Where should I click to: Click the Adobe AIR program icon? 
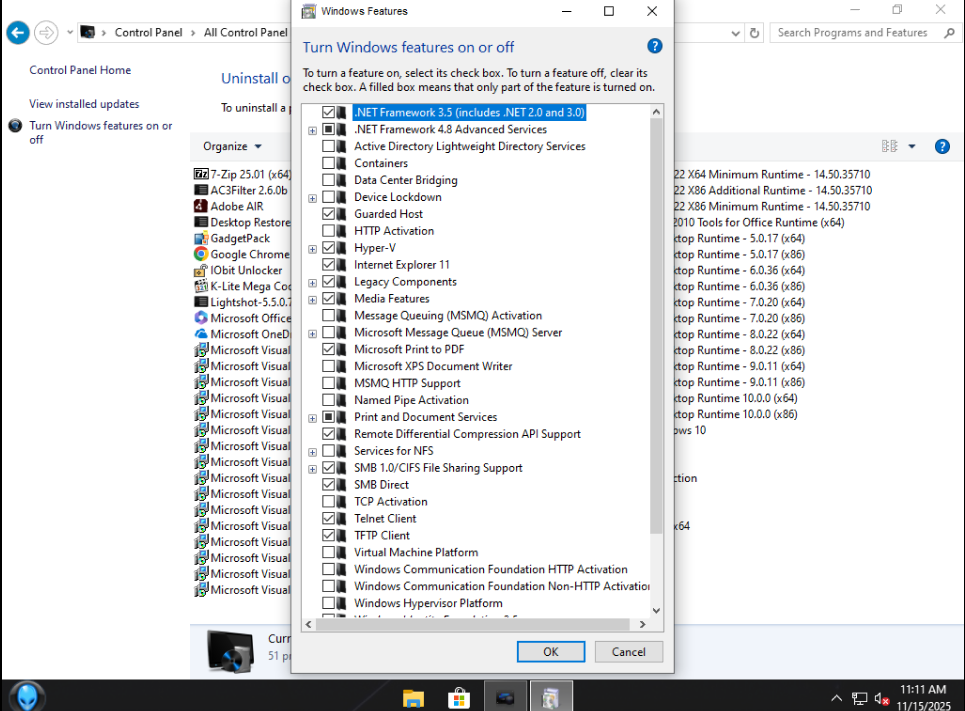coord(201,206)
